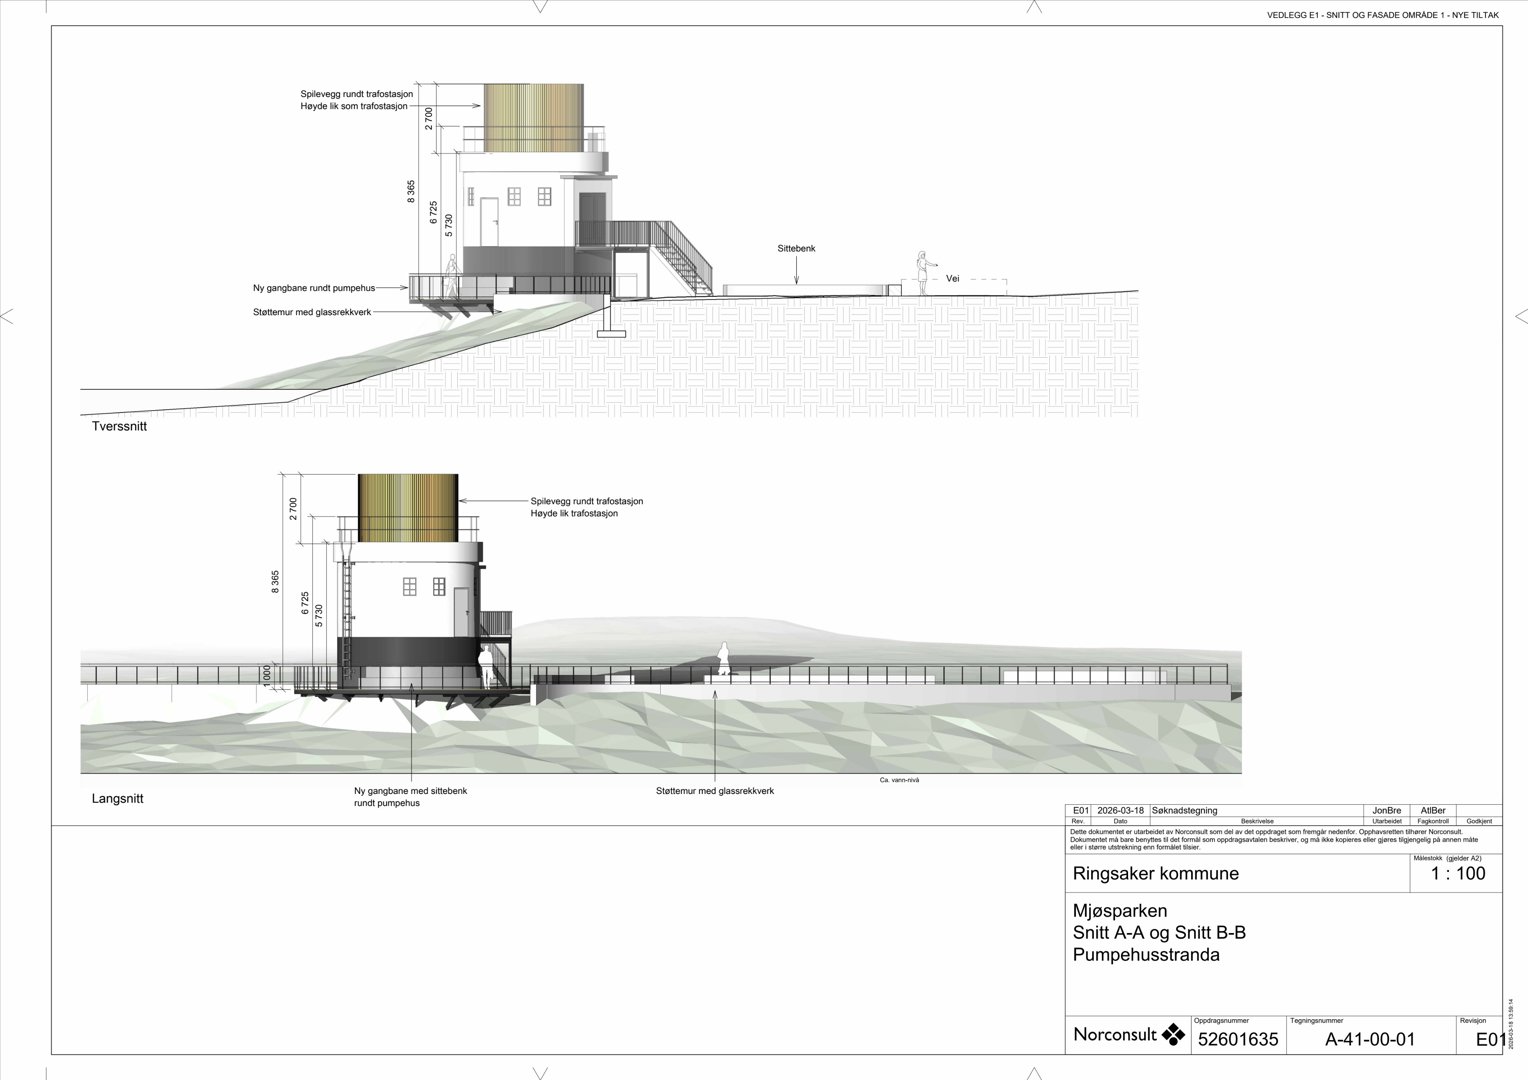This screenshot has height=1080, width=1528.
Task: Click the Vei label near the road
Action: (952, 279)
